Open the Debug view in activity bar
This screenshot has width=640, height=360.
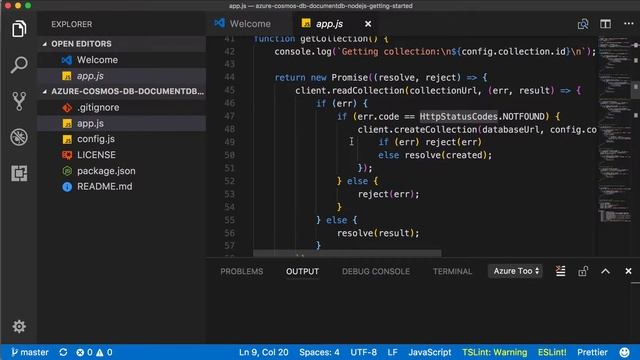19,137
